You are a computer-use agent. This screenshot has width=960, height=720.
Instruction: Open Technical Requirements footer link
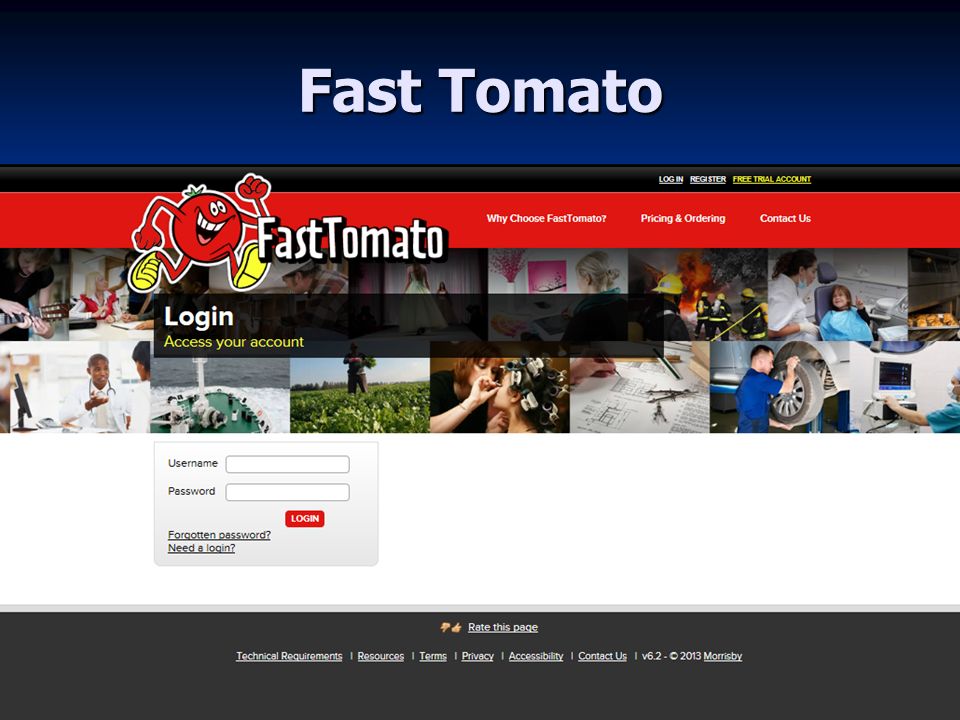(x=289, y=656)
